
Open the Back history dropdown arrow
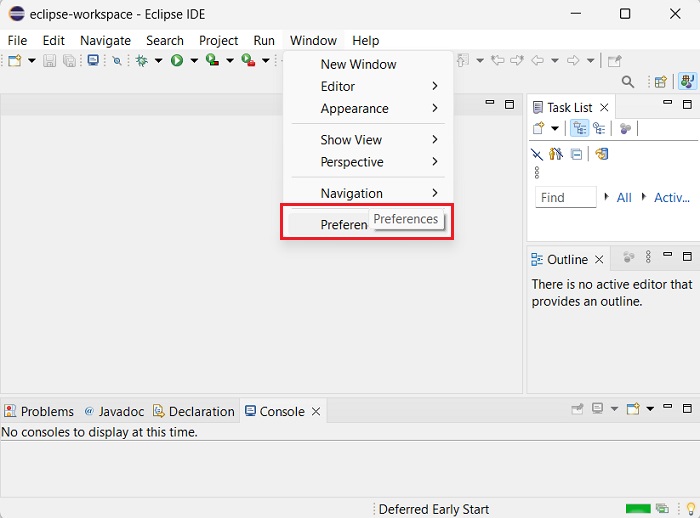(x=554, y=60)
